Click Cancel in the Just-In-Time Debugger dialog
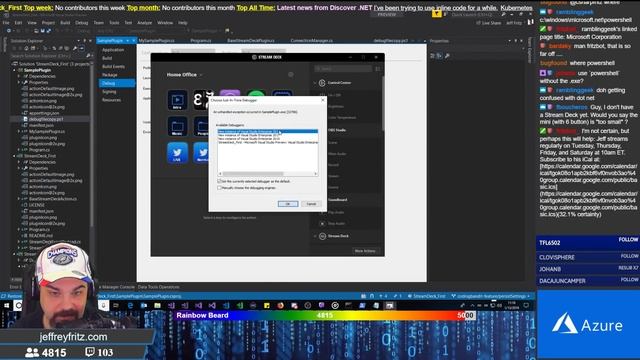The image size is (640, 360). [x=311, y=204]
